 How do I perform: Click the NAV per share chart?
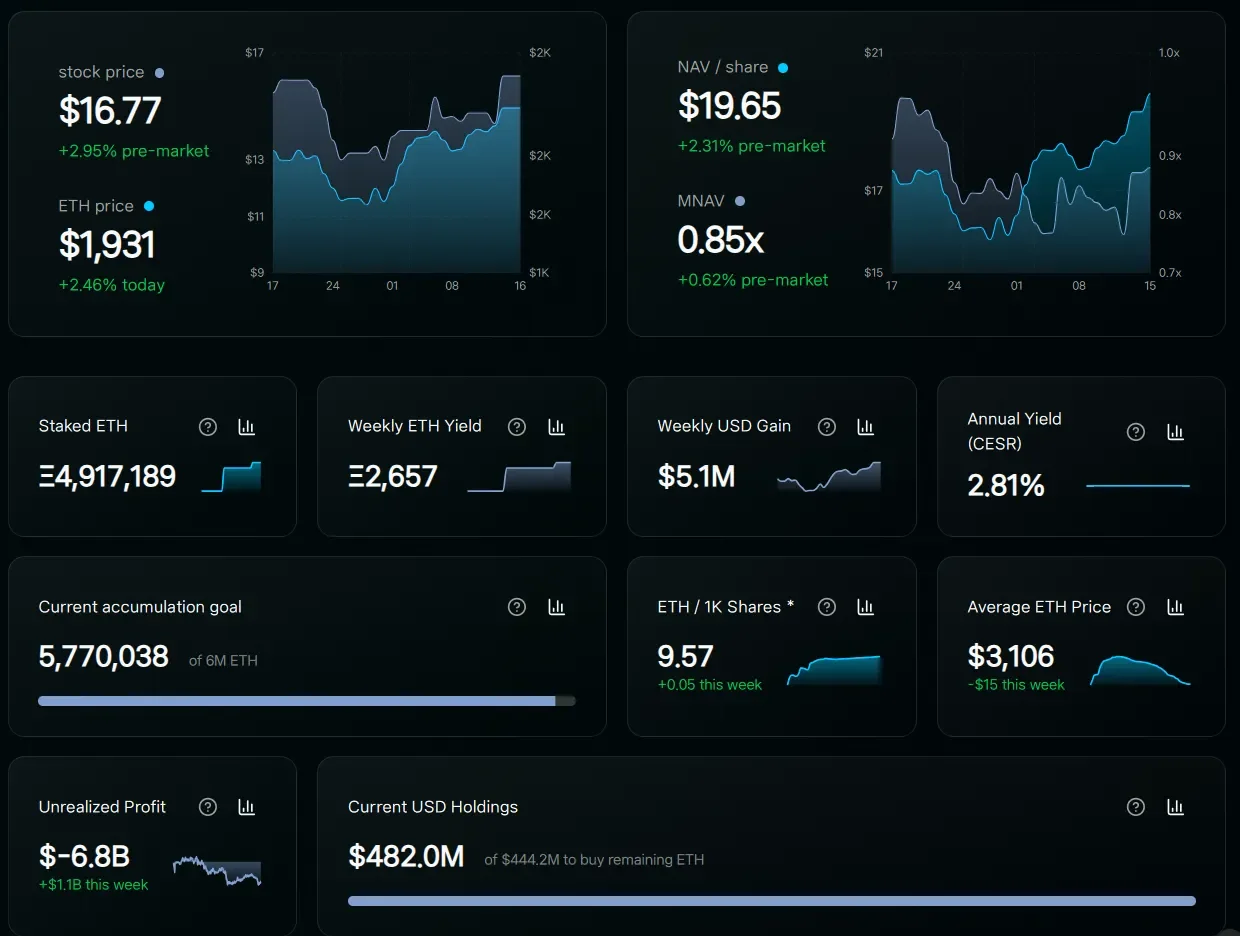(1021, 182)
